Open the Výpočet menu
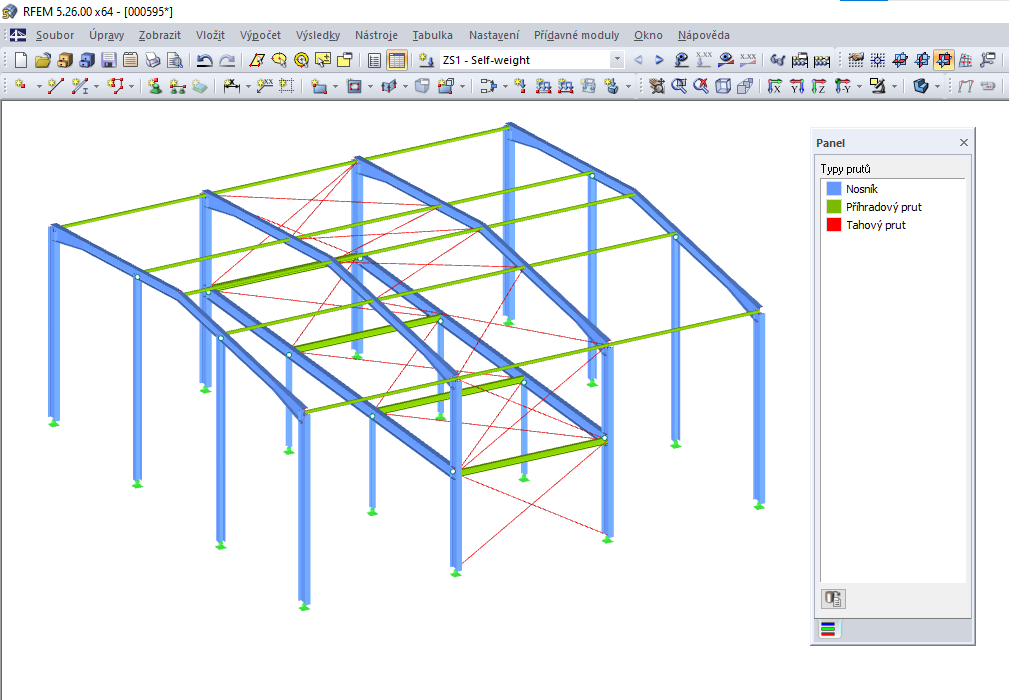 [x=261, y=35]
